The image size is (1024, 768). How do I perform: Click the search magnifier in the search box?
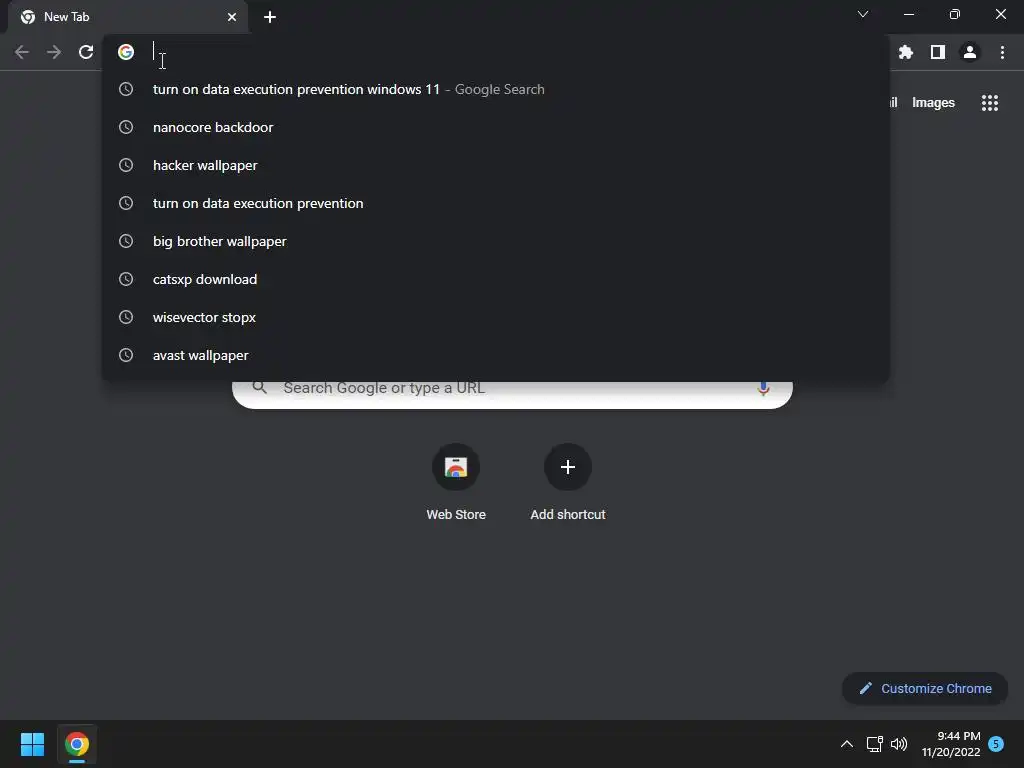(x=260, y=388)
